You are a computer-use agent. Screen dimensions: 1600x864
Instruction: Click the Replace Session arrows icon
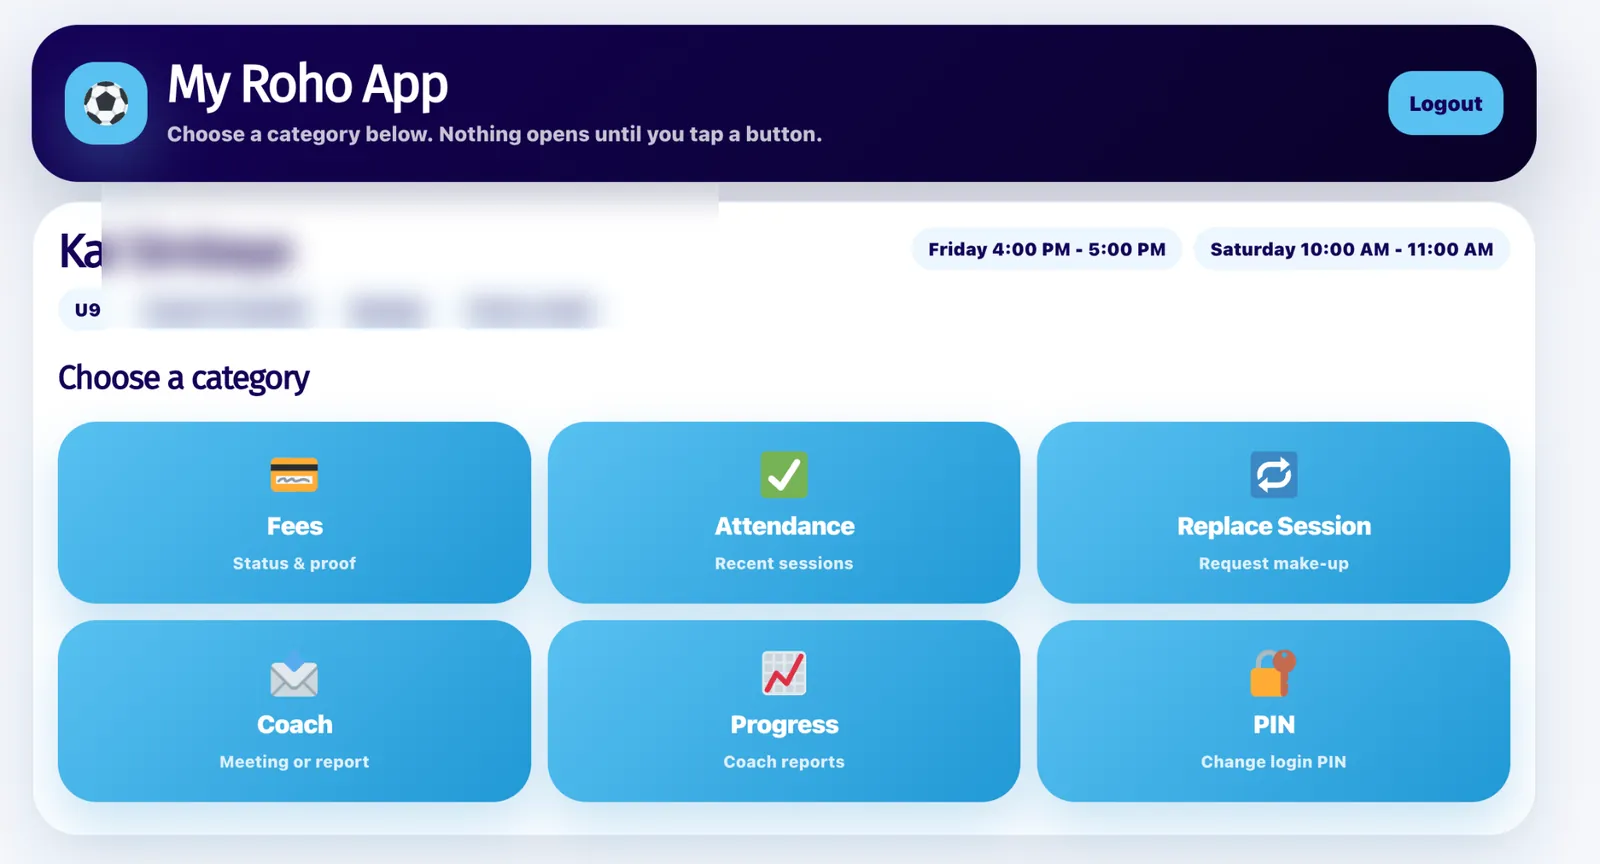click(x=1274, y=475)
